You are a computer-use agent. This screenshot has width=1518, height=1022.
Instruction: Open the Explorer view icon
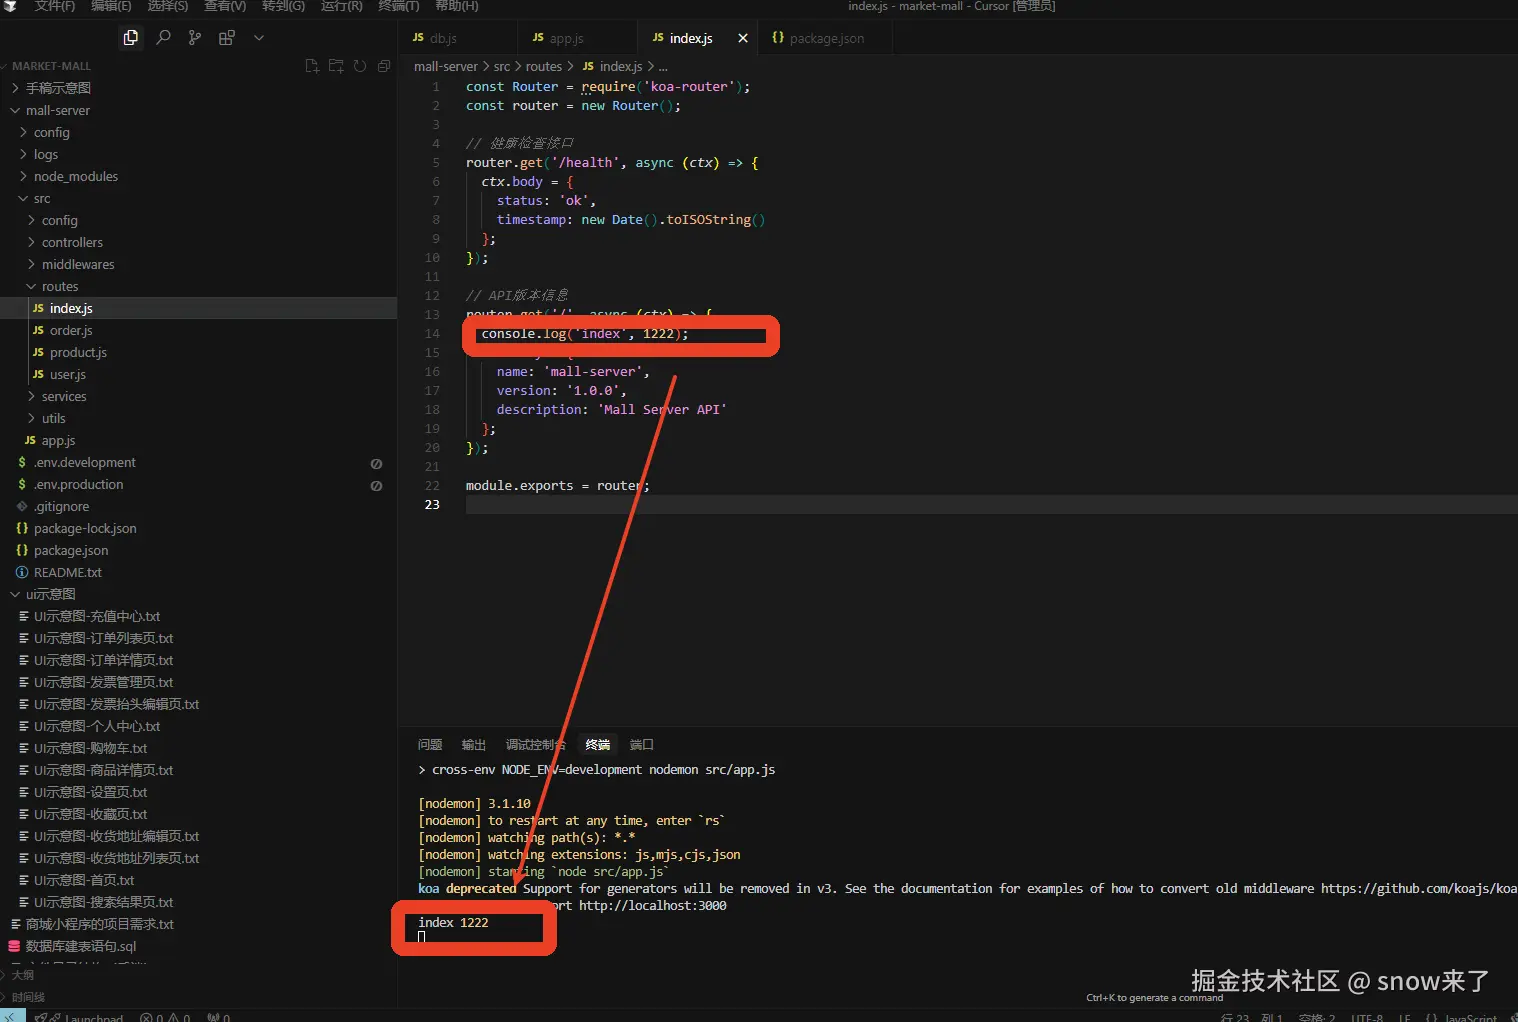130,38
